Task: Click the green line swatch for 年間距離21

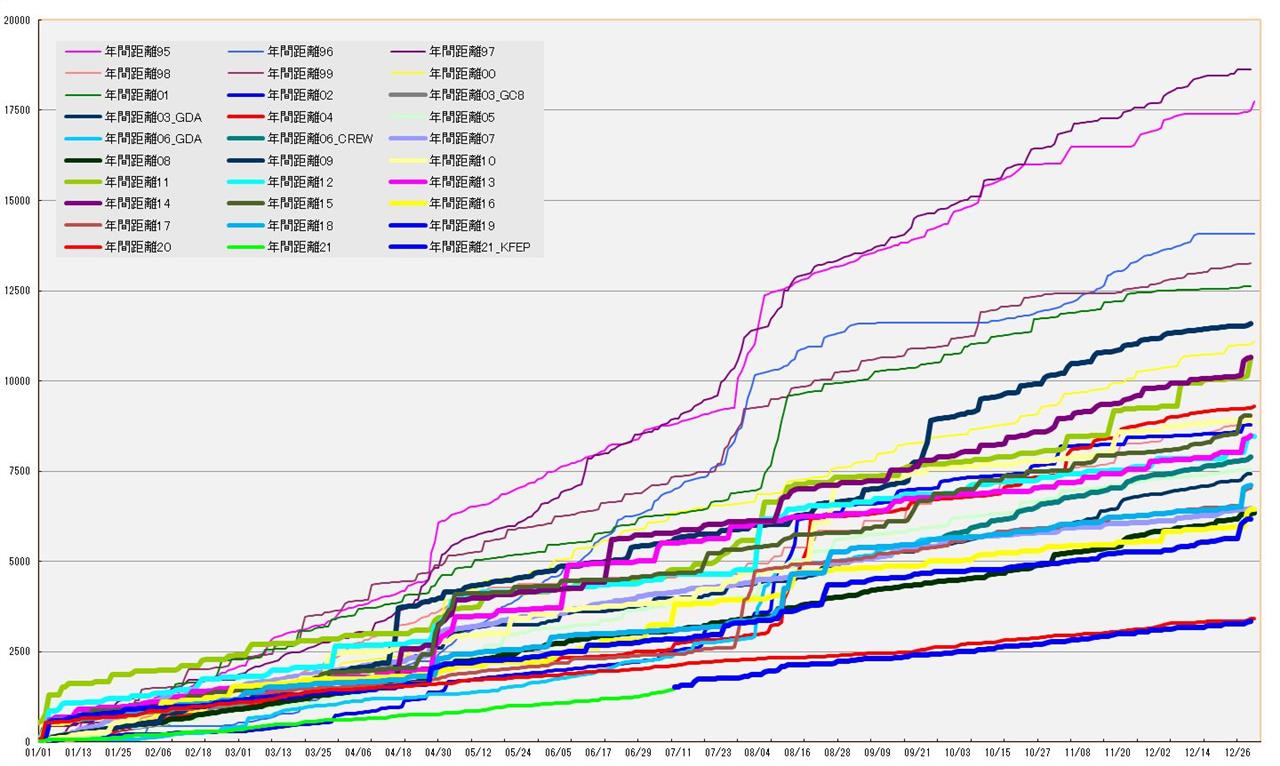Action: pyautogui.click(x=246, y=246)
